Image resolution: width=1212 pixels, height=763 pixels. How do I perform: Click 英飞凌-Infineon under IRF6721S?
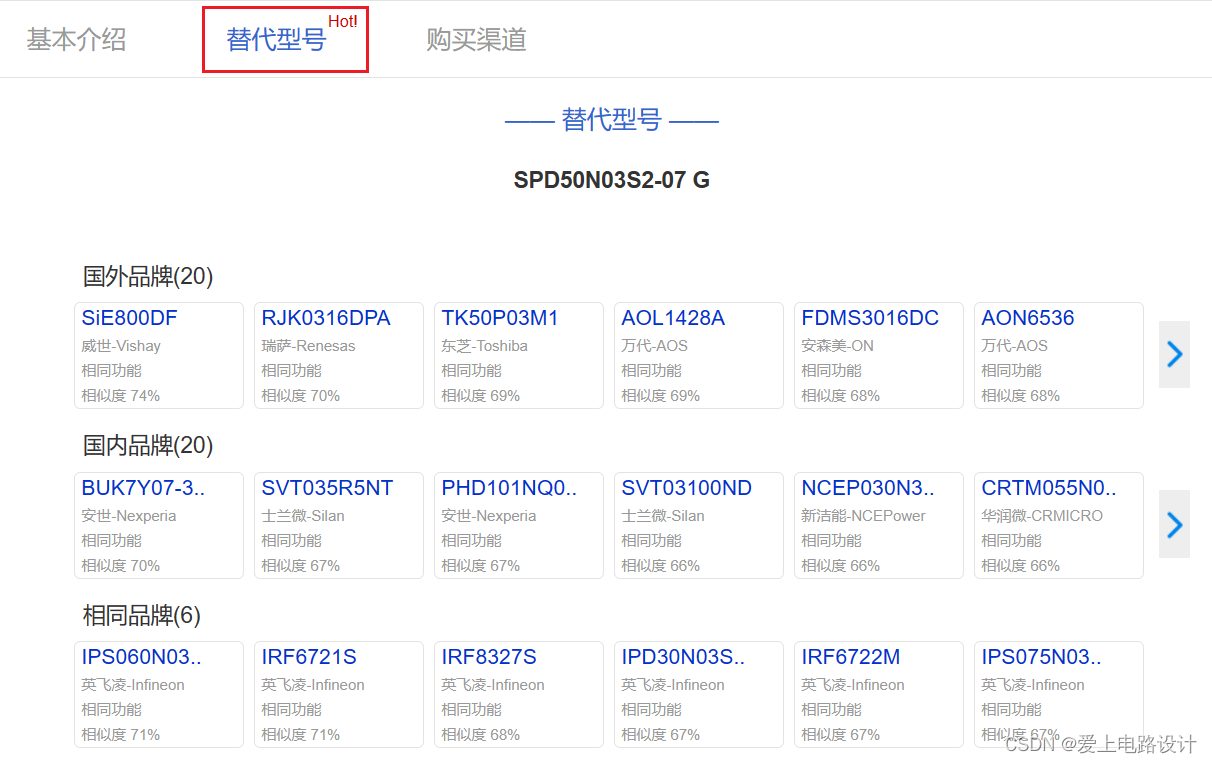[x=313, y=685]
